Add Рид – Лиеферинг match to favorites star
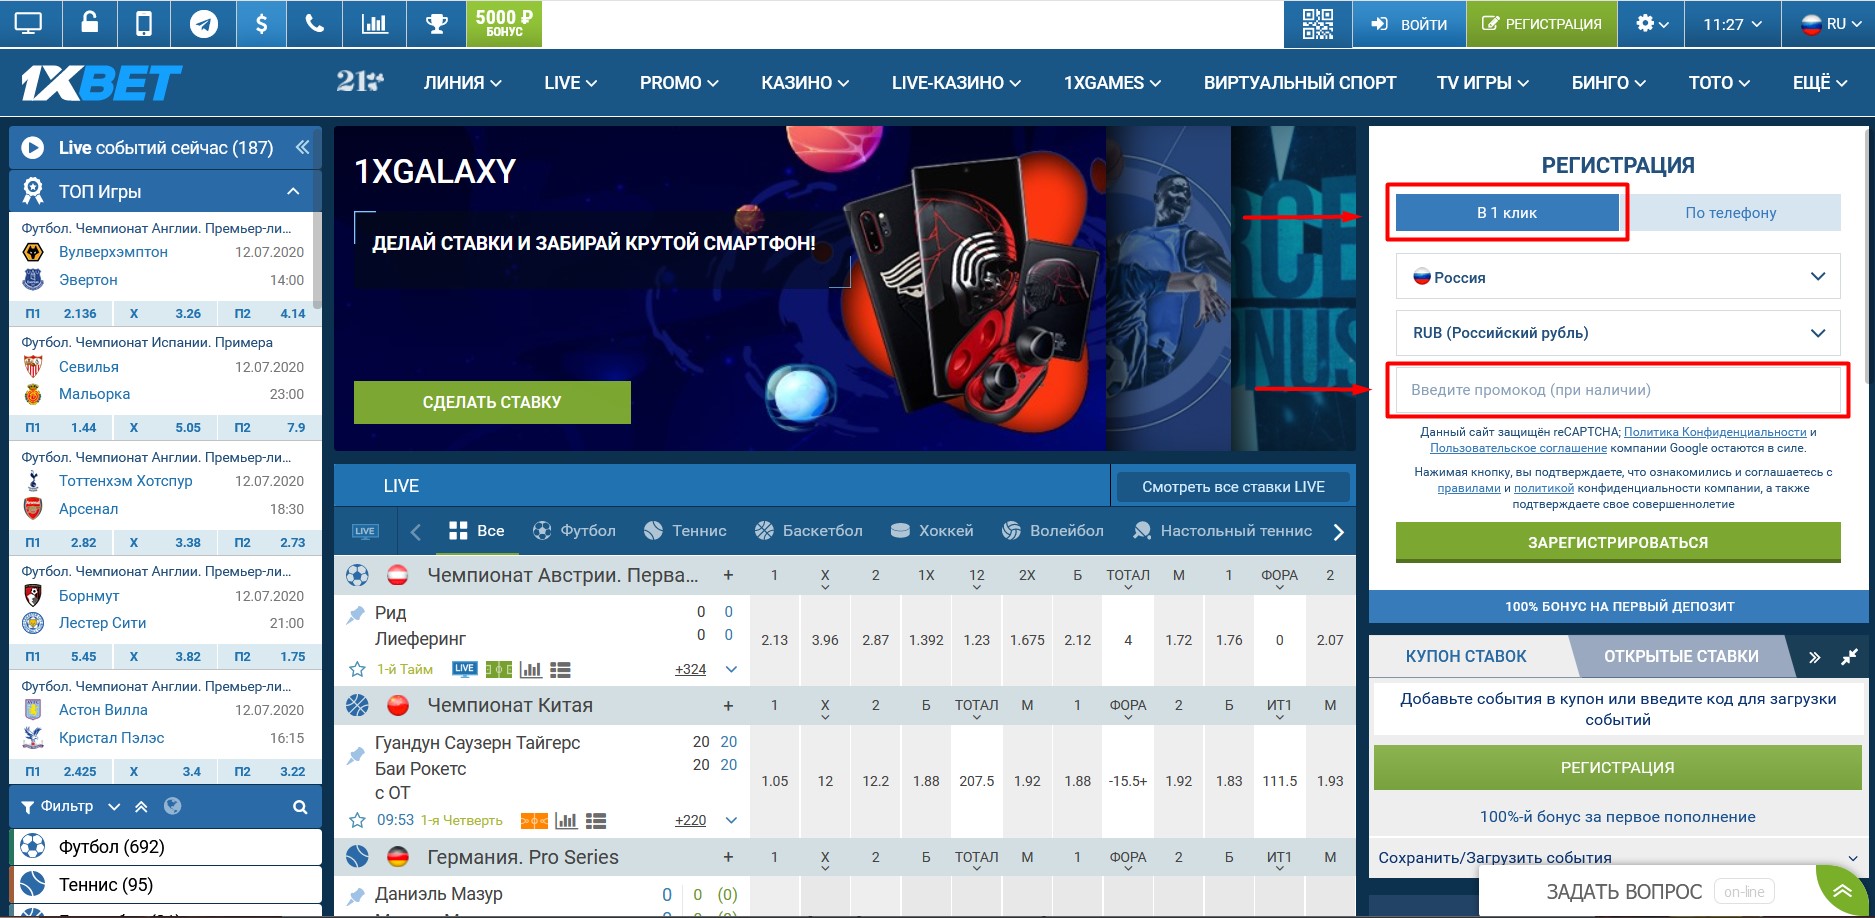This screenshot has height=918, width=1875. [x=357, y=669]
